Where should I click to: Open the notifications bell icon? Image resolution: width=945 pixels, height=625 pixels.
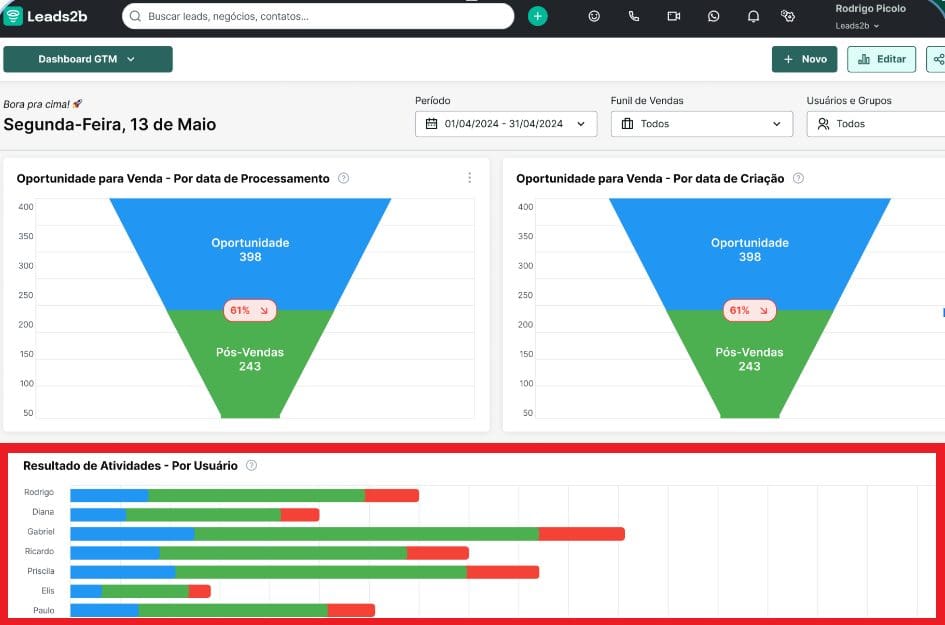(x=753, y=16)
